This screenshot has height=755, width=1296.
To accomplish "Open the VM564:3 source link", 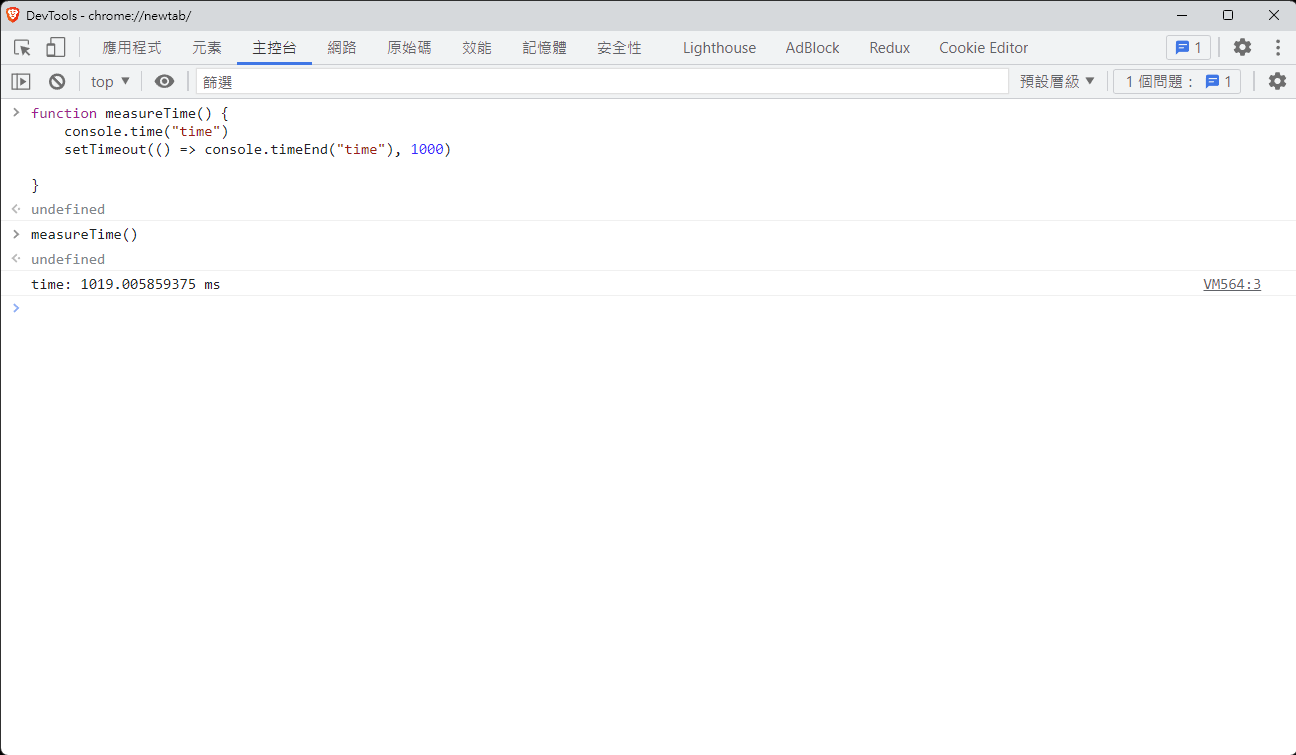I will (1231, 284).
